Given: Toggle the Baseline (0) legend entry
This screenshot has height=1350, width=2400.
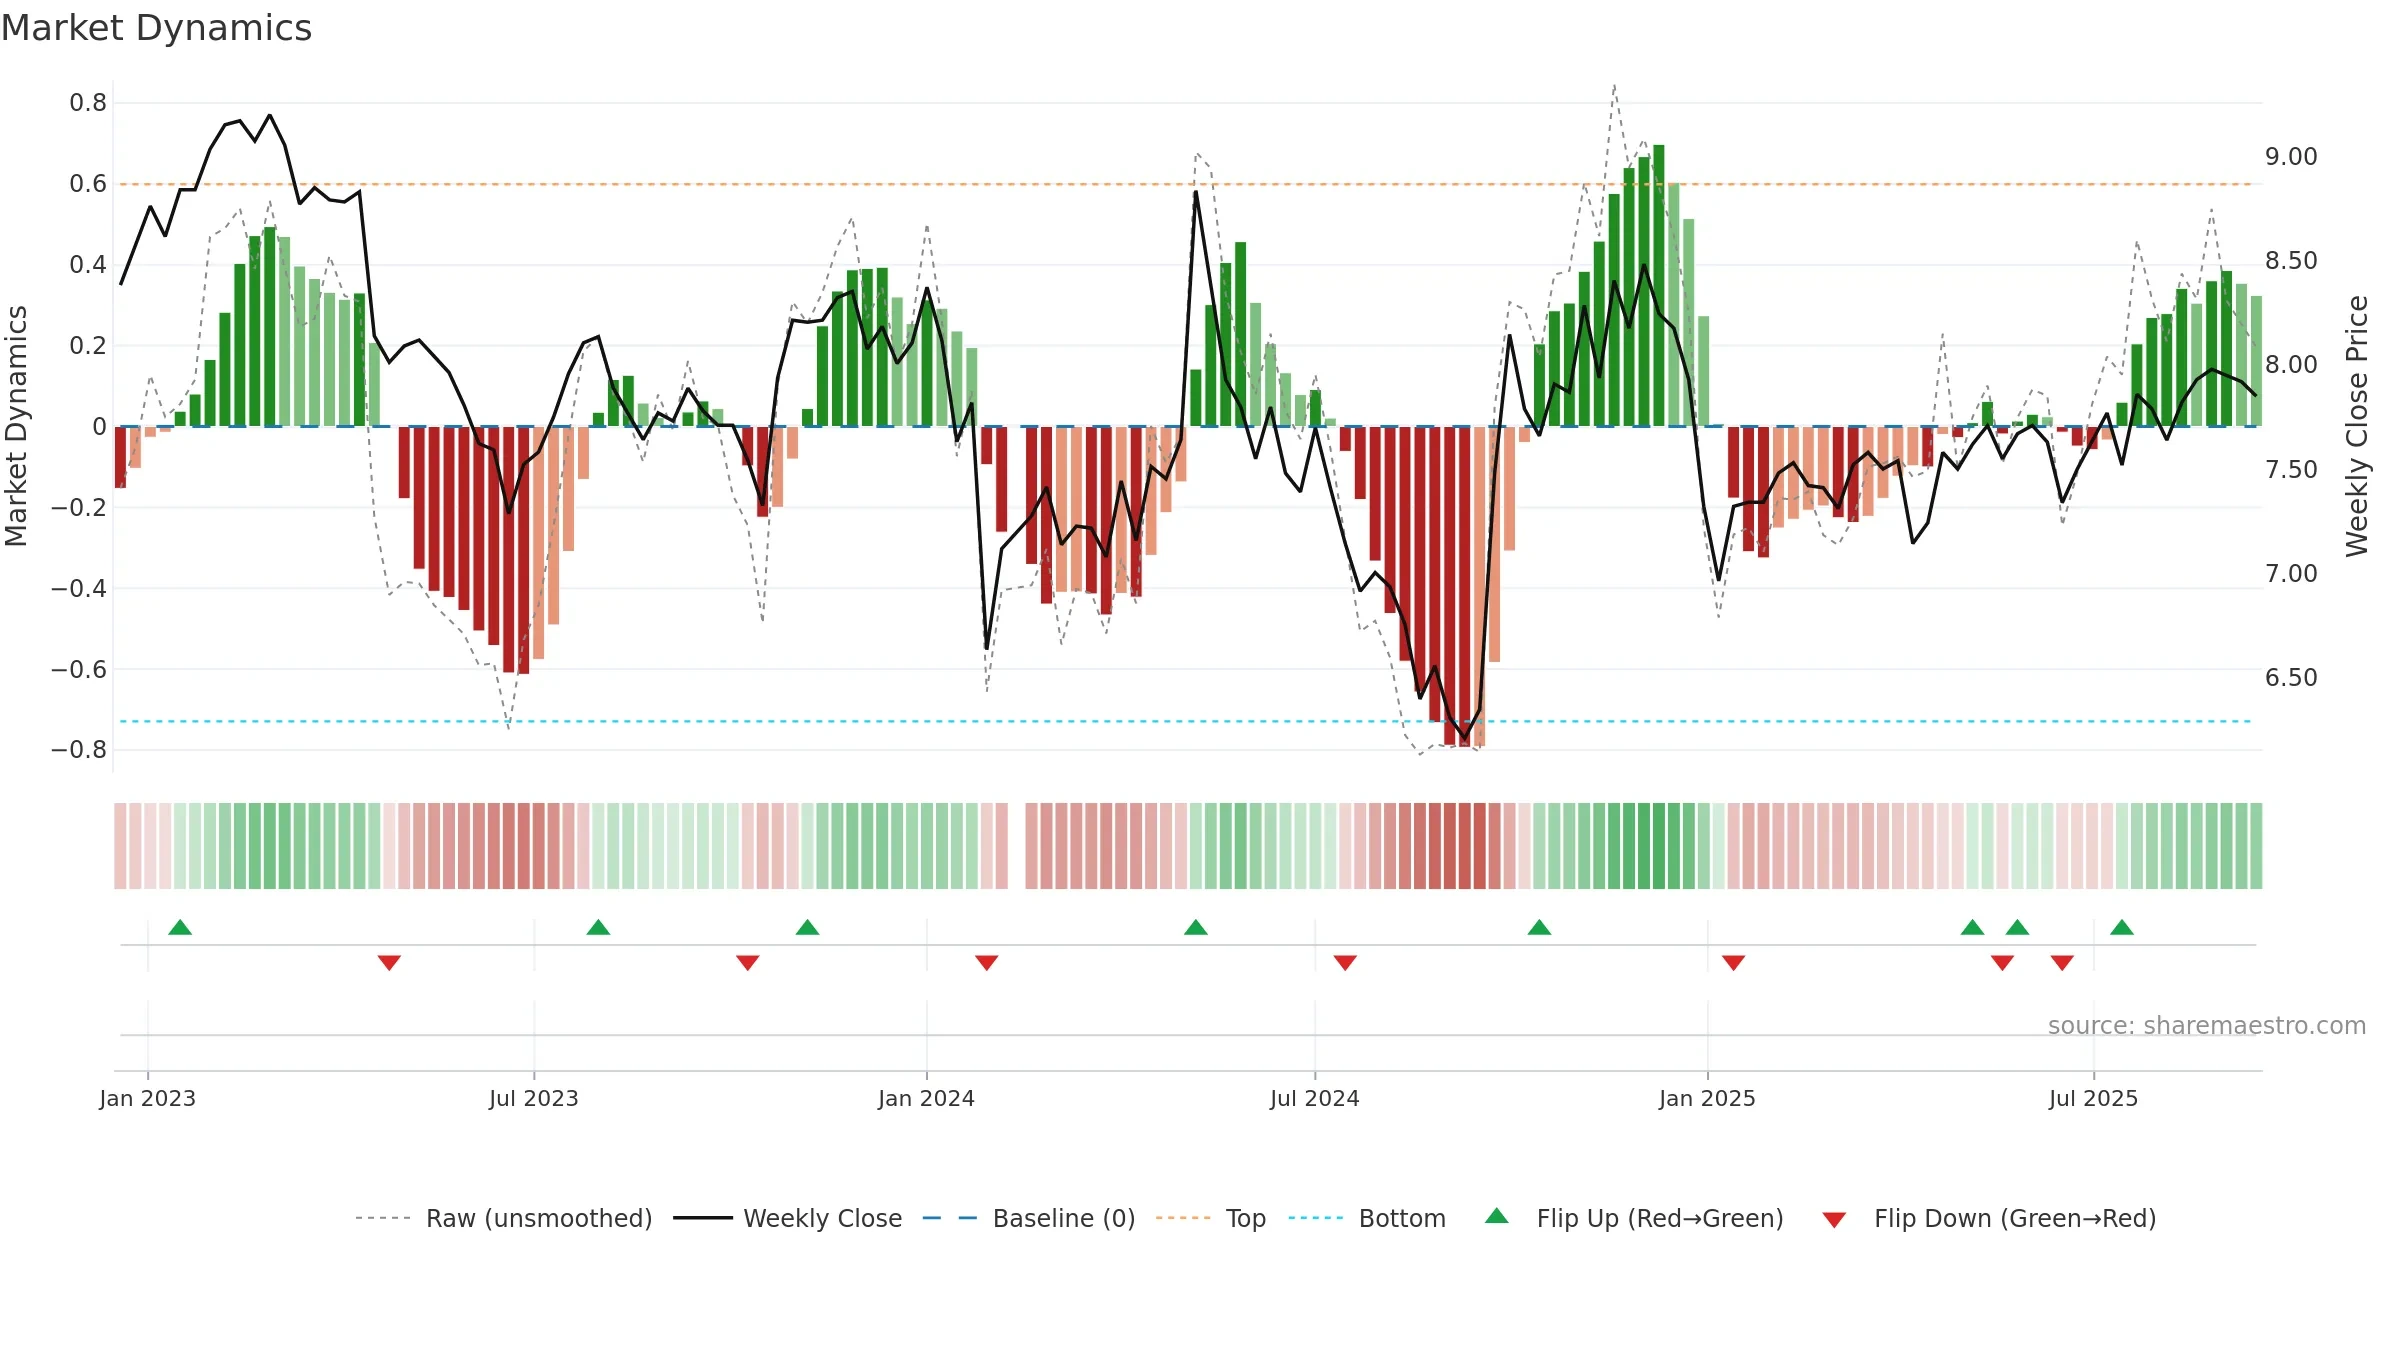Looking at the screenshot, I should click(1029, 1218).
